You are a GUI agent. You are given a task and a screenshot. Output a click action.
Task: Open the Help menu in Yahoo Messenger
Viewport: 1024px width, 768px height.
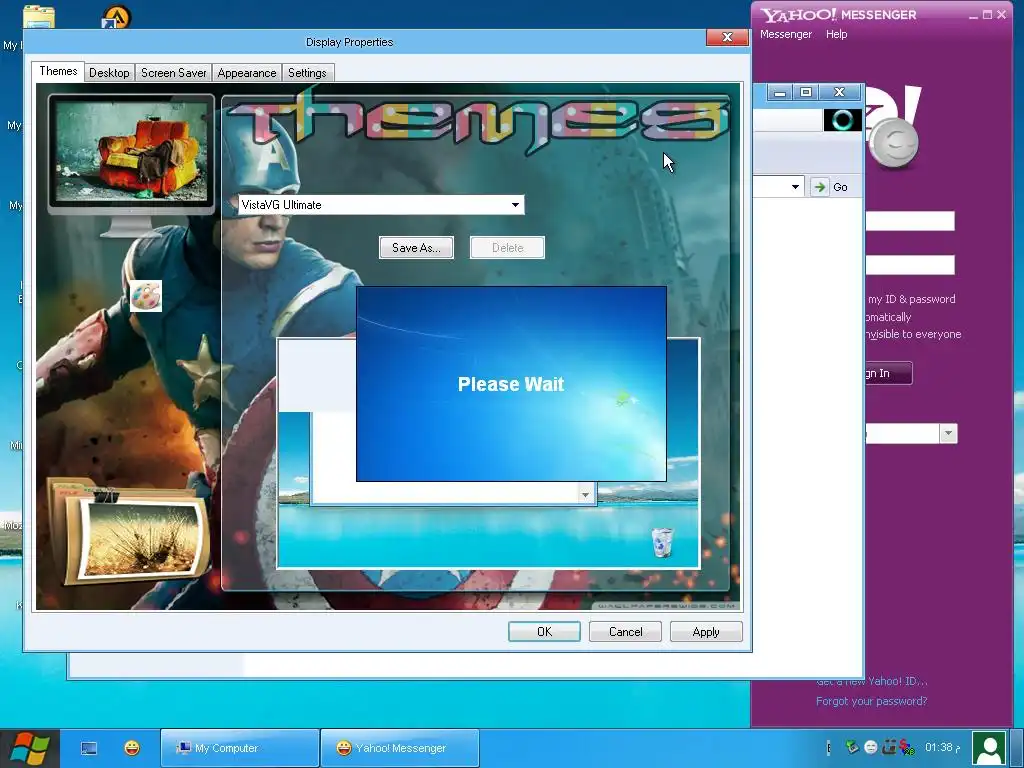click(x=837, y=34)
